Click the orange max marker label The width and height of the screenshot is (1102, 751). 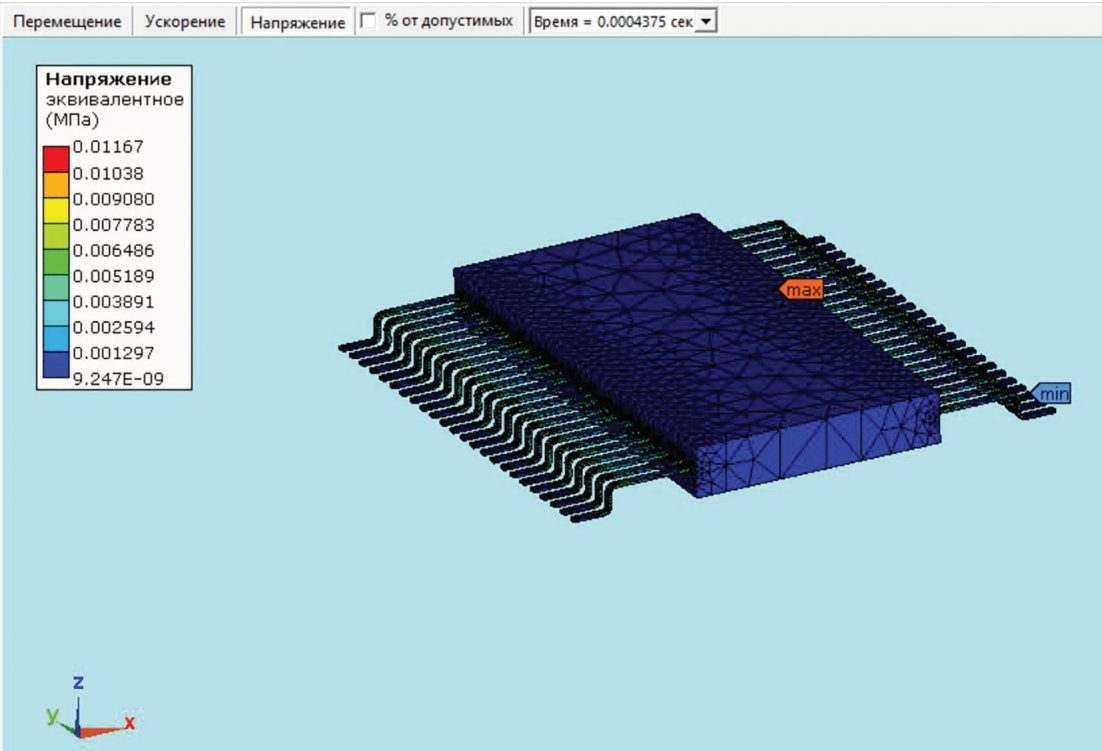[801, 289]
